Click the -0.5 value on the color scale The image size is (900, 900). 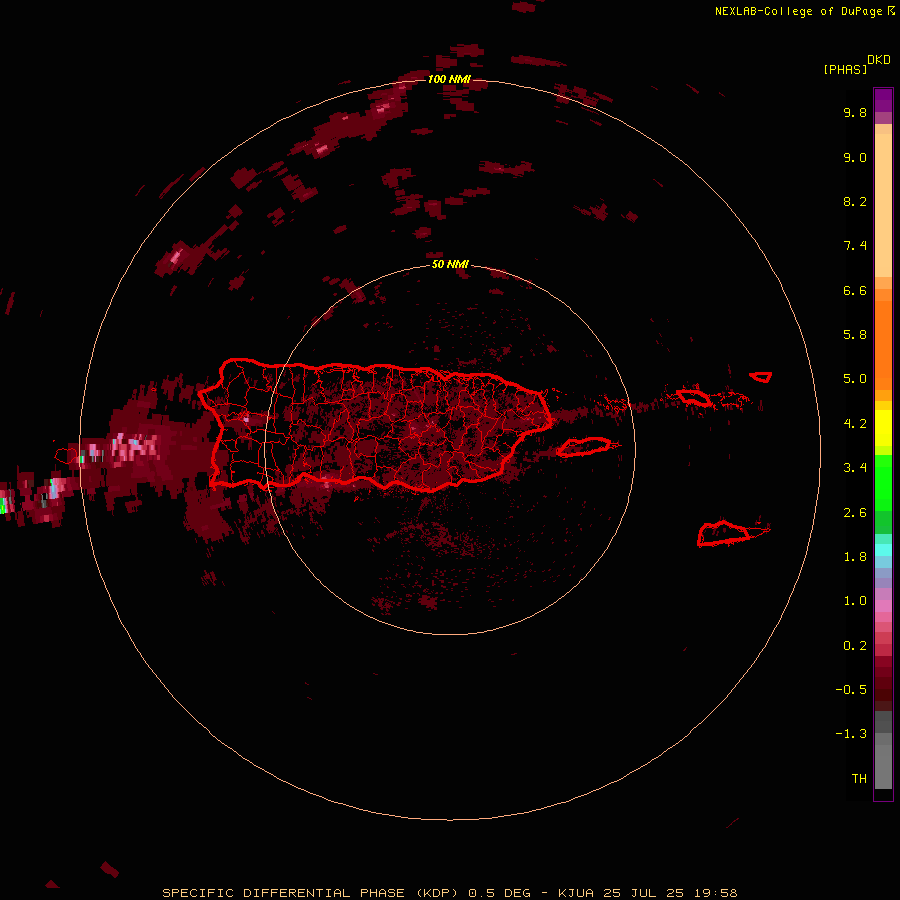(x=851, y=690)
